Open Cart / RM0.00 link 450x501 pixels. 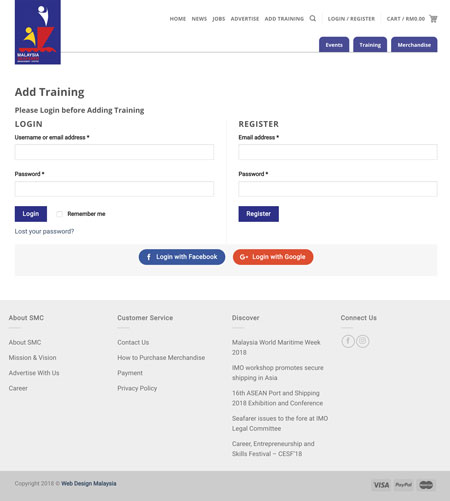tap(406, 19)
